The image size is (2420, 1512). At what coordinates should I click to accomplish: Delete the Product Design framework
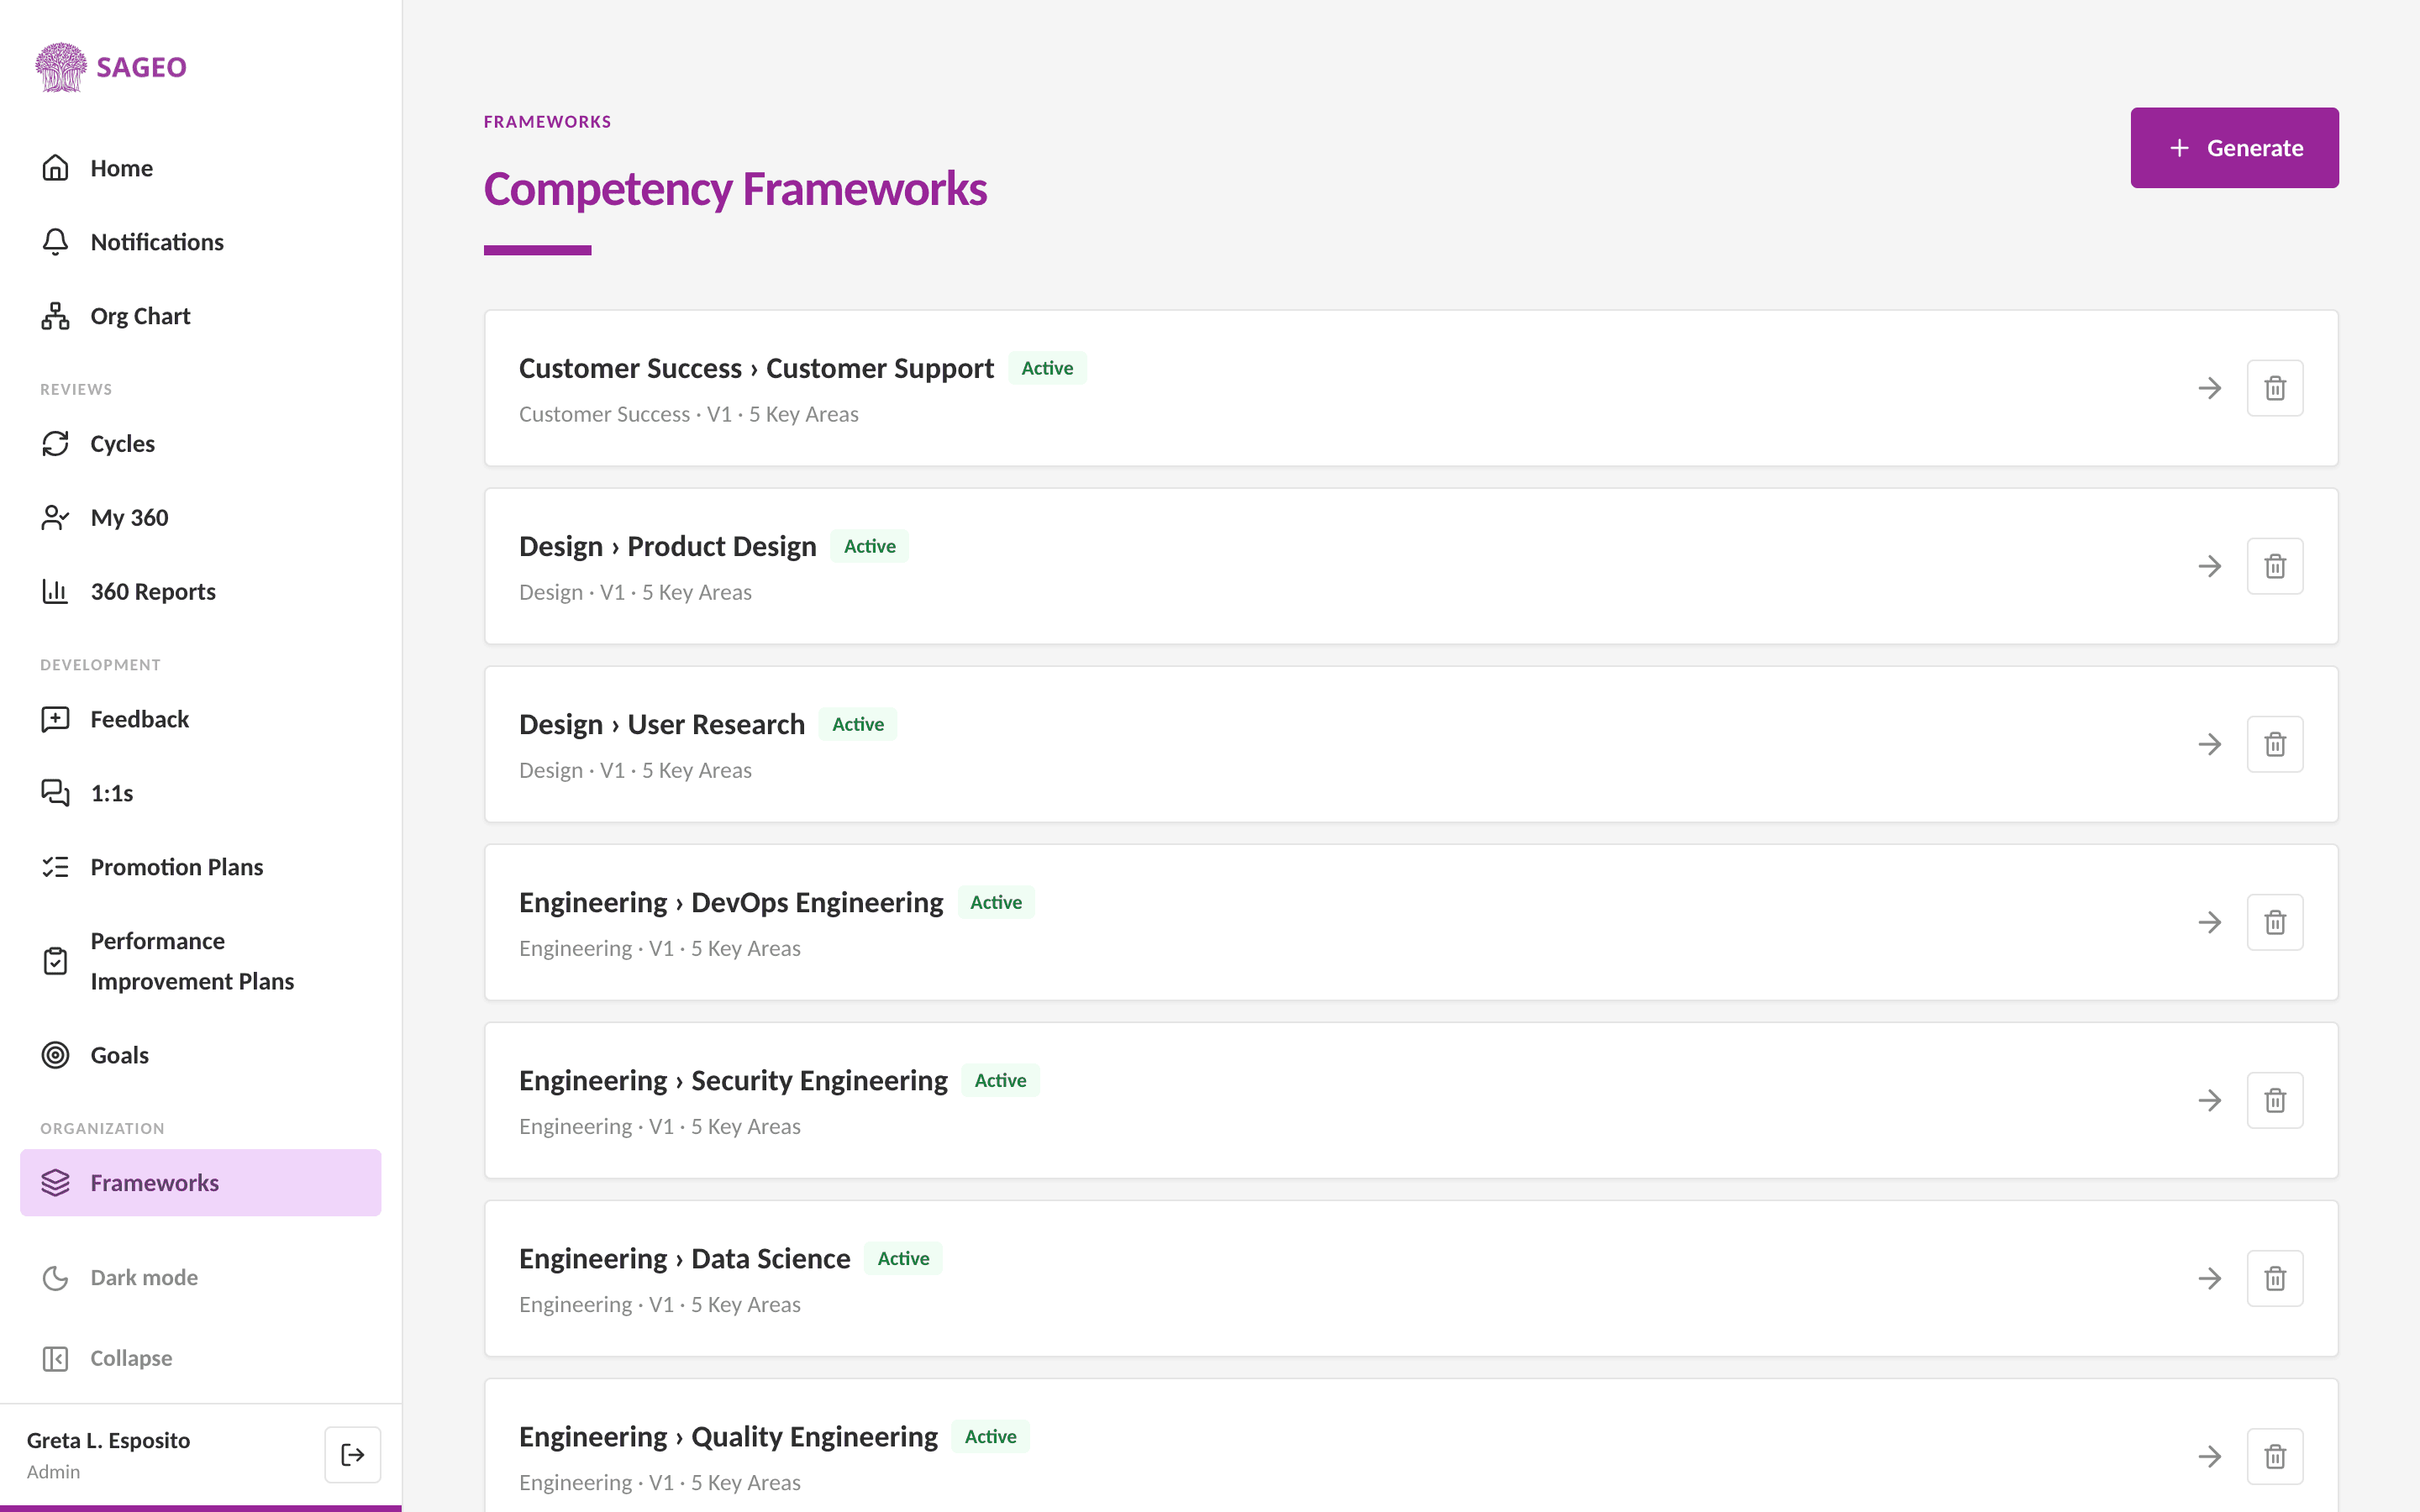pos(2275,566)
